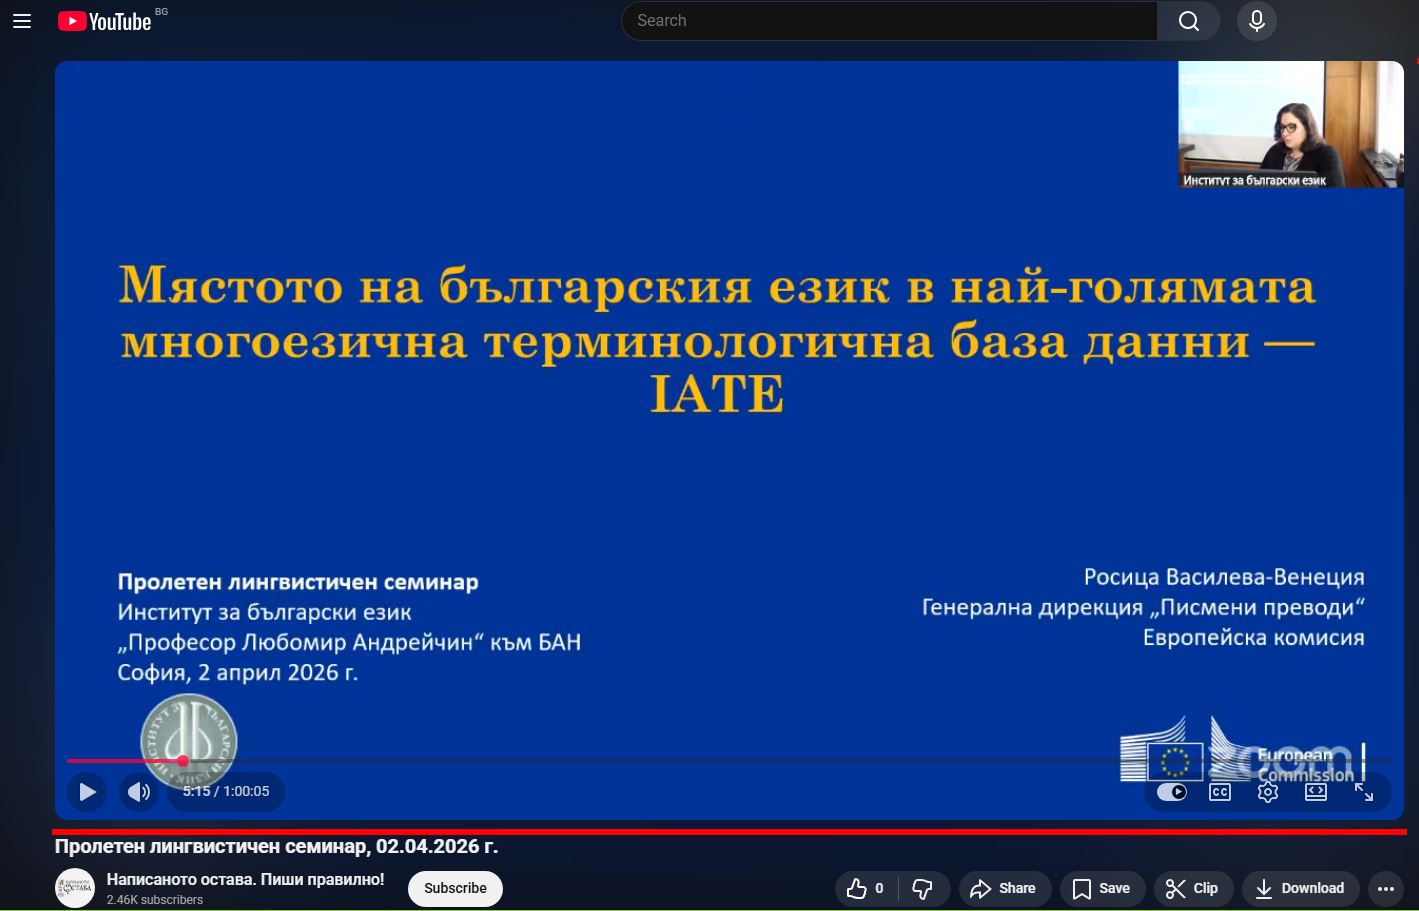Enter full screen mode
The image size is (1419, 911).
tap(1364, 792)
